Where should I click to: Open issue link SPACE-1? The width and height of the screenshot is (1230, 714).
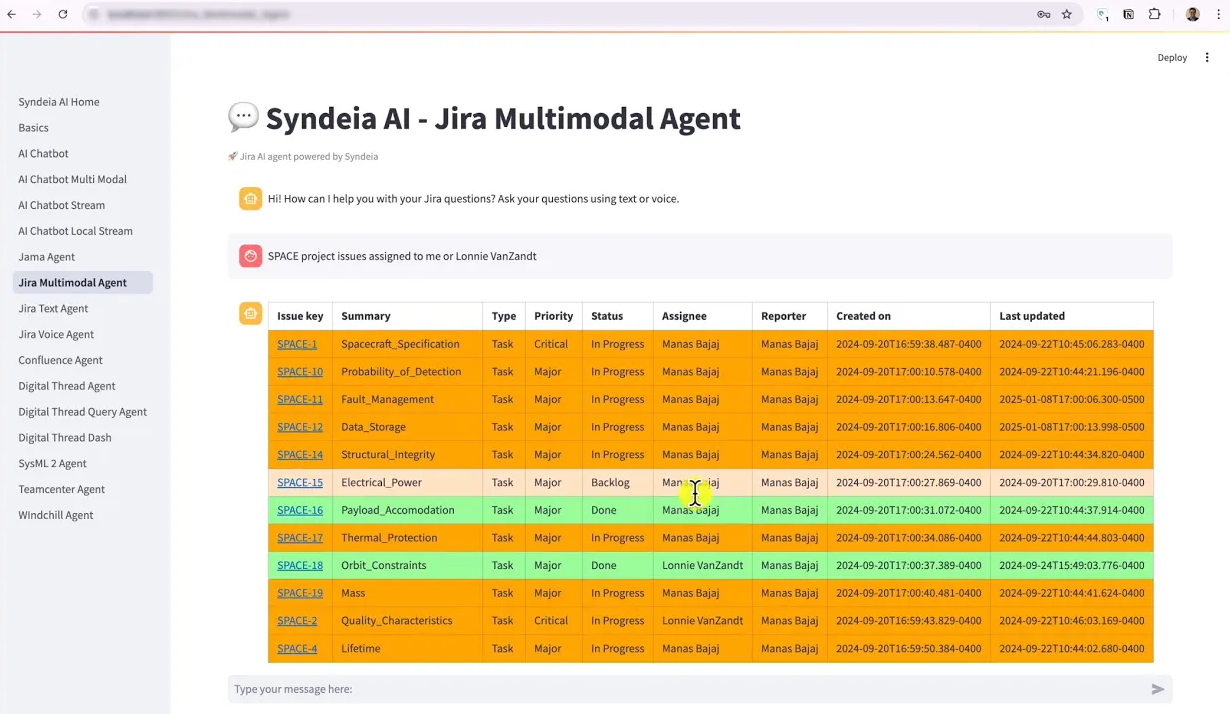297,344
